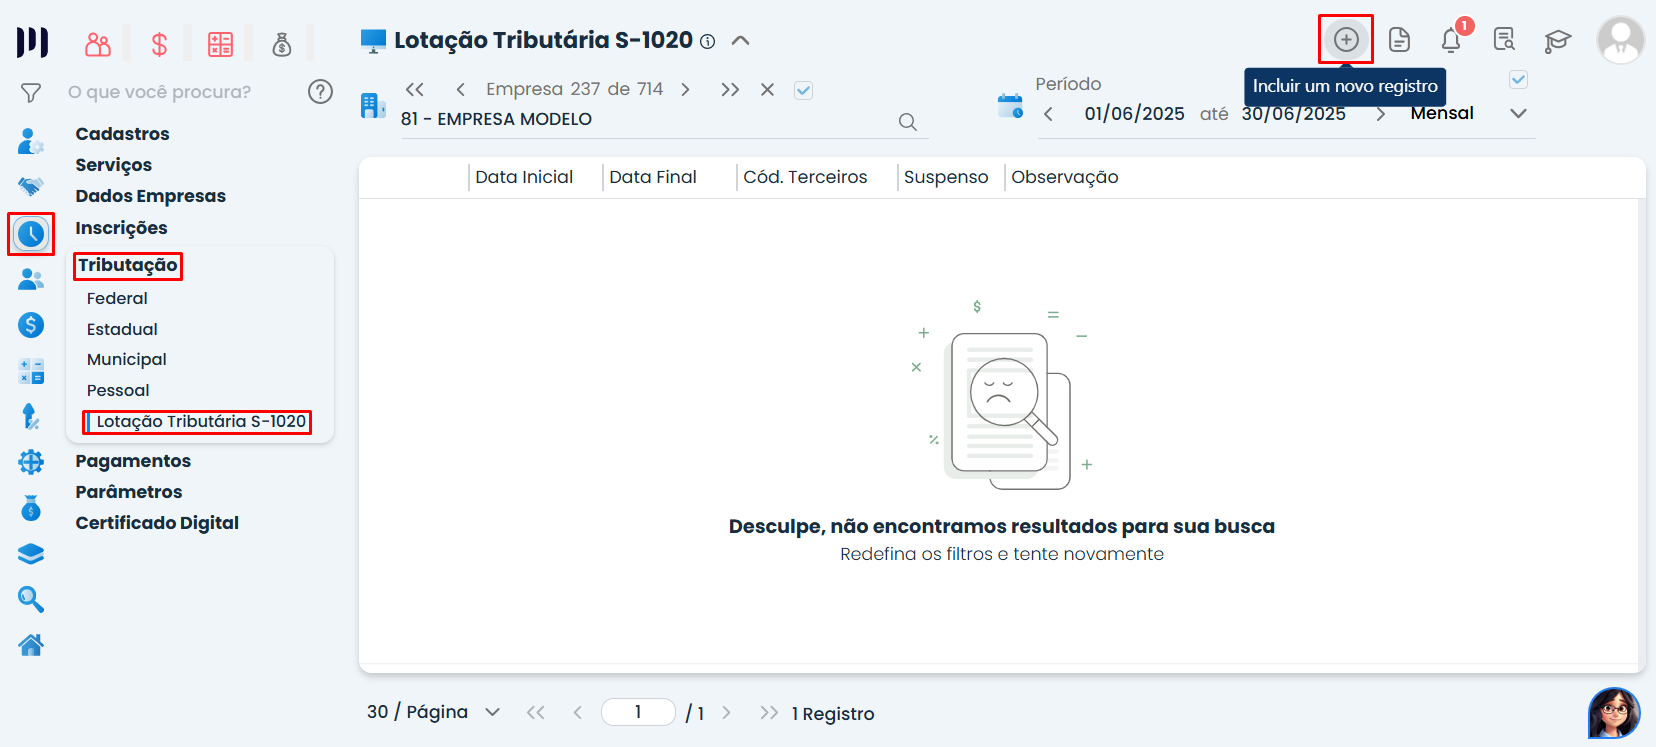Collapse the Lotação Tributária S-1020 title chevron
The width and height of the screenshot is (1656, 747).
tap(740, 41)
